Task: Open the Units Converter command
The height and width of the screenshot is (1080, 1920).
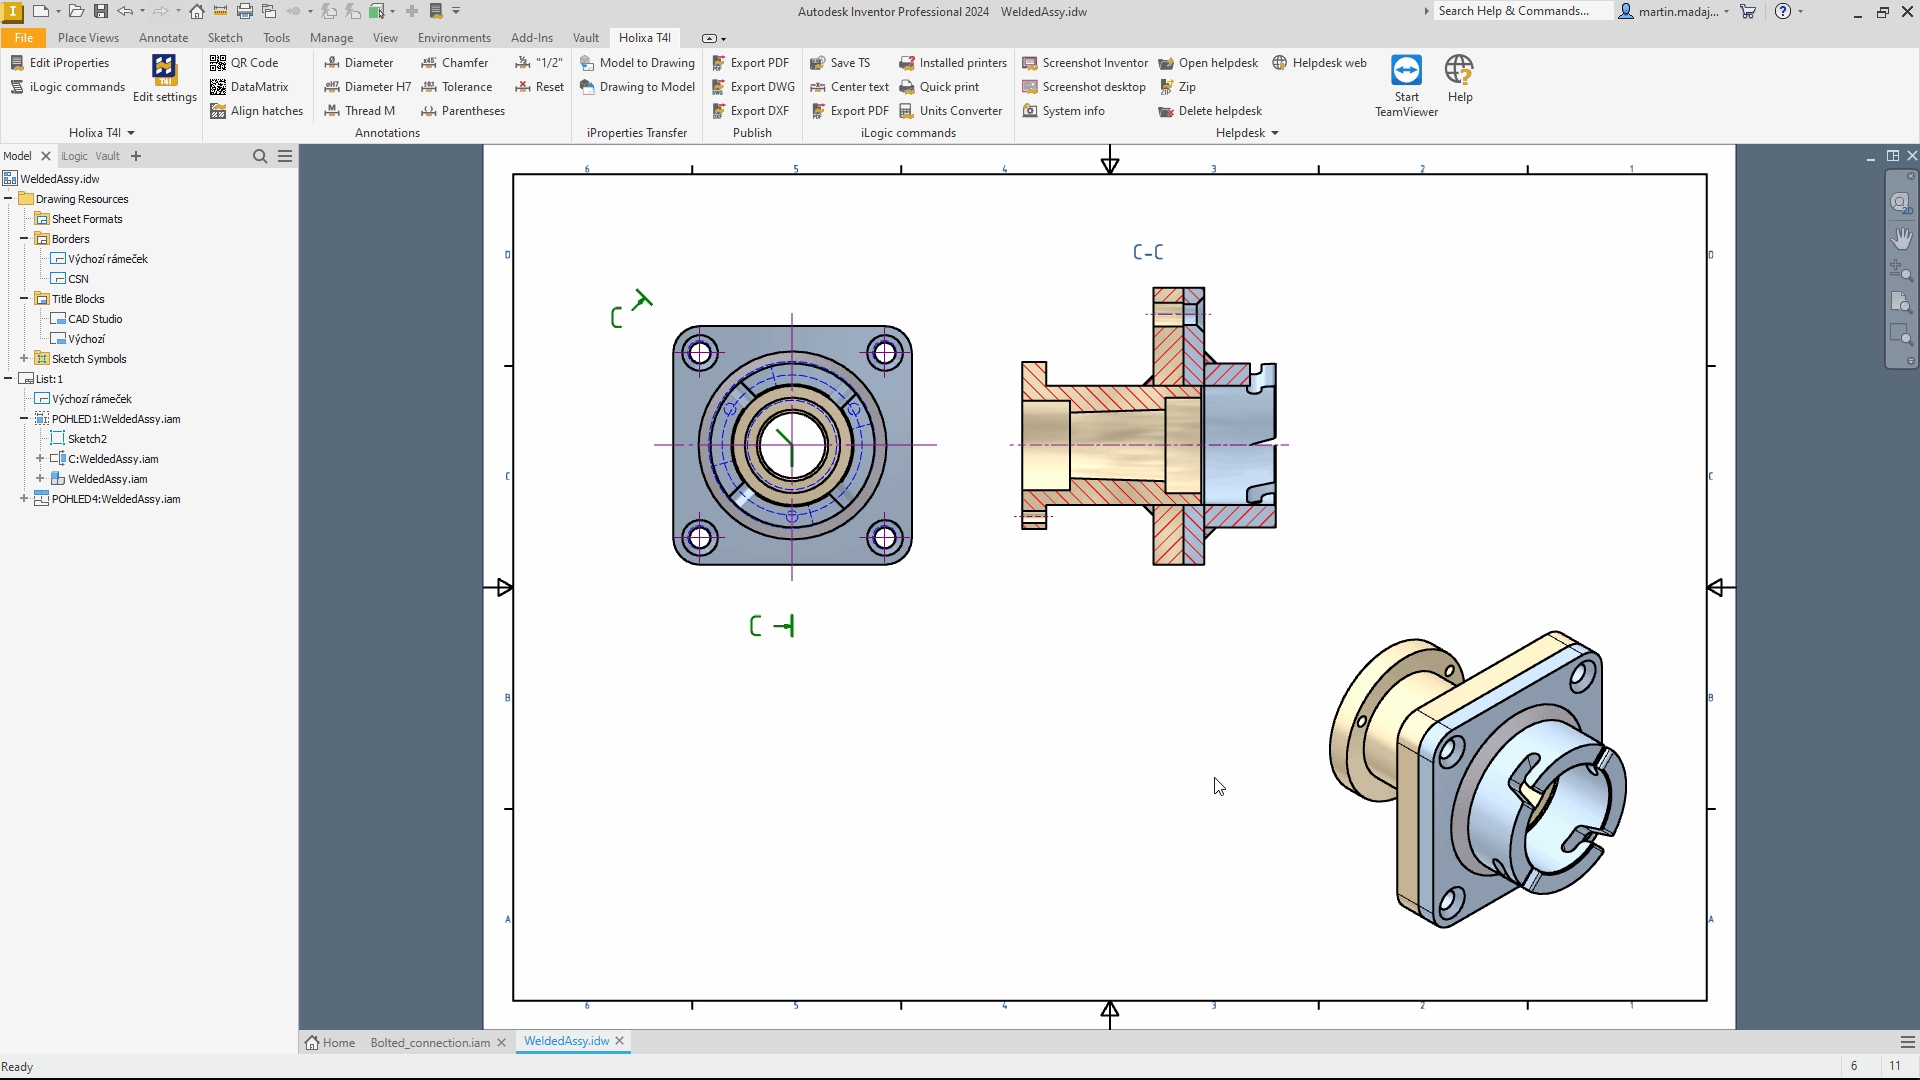Action: (x=951, y=111)
